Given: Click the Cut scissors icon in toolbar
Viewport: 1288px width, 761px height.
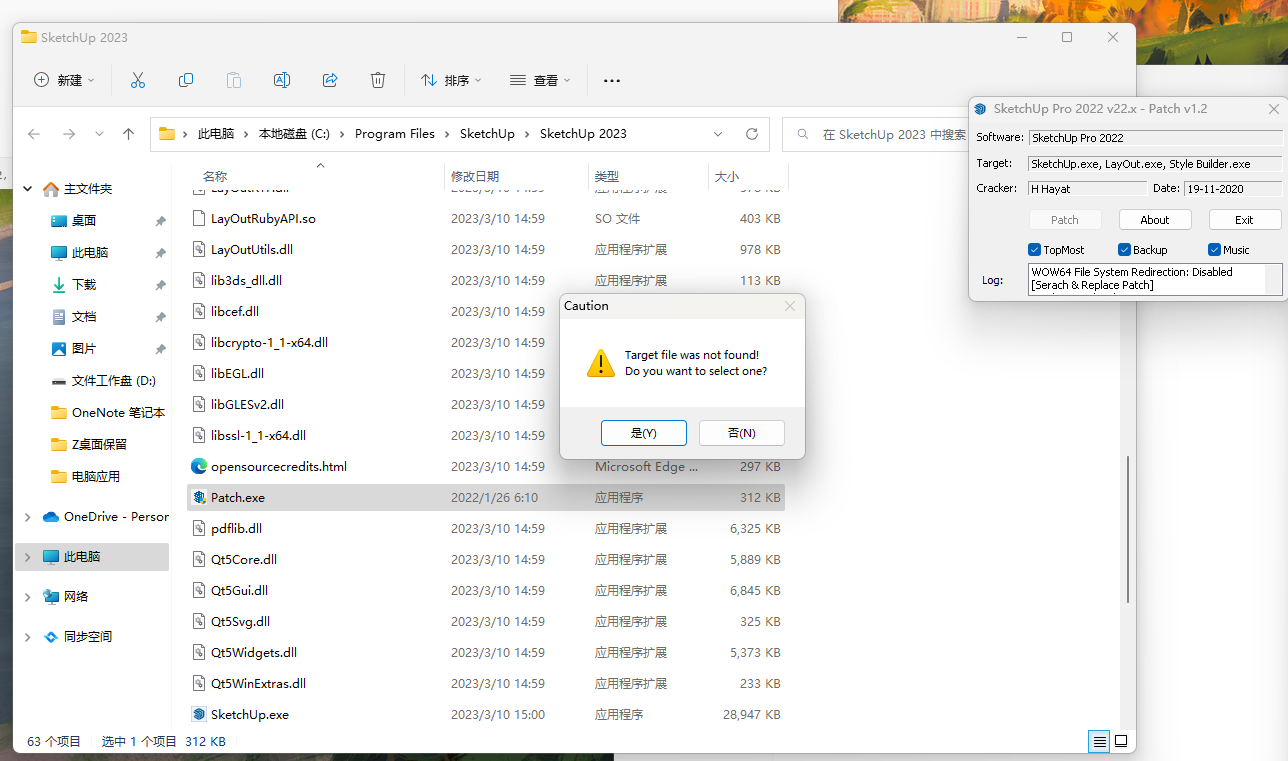Looking at the screenshot, I should 138,80.
